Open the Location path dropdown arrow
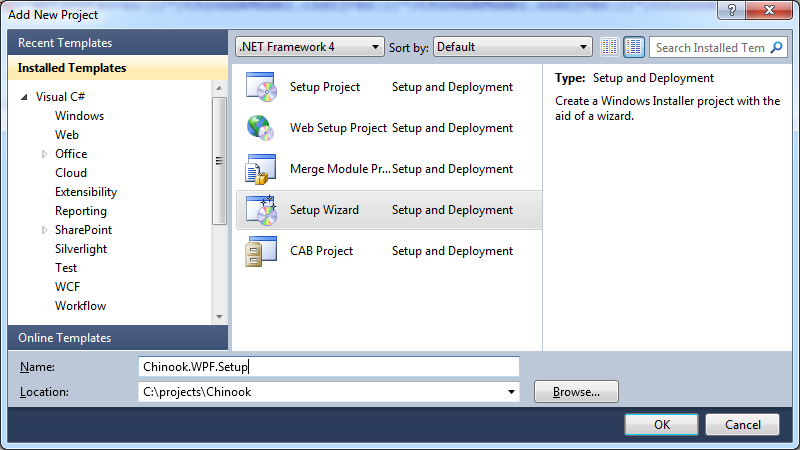The height and width of the screenshot is (450, 800). (x=511, y=392)
